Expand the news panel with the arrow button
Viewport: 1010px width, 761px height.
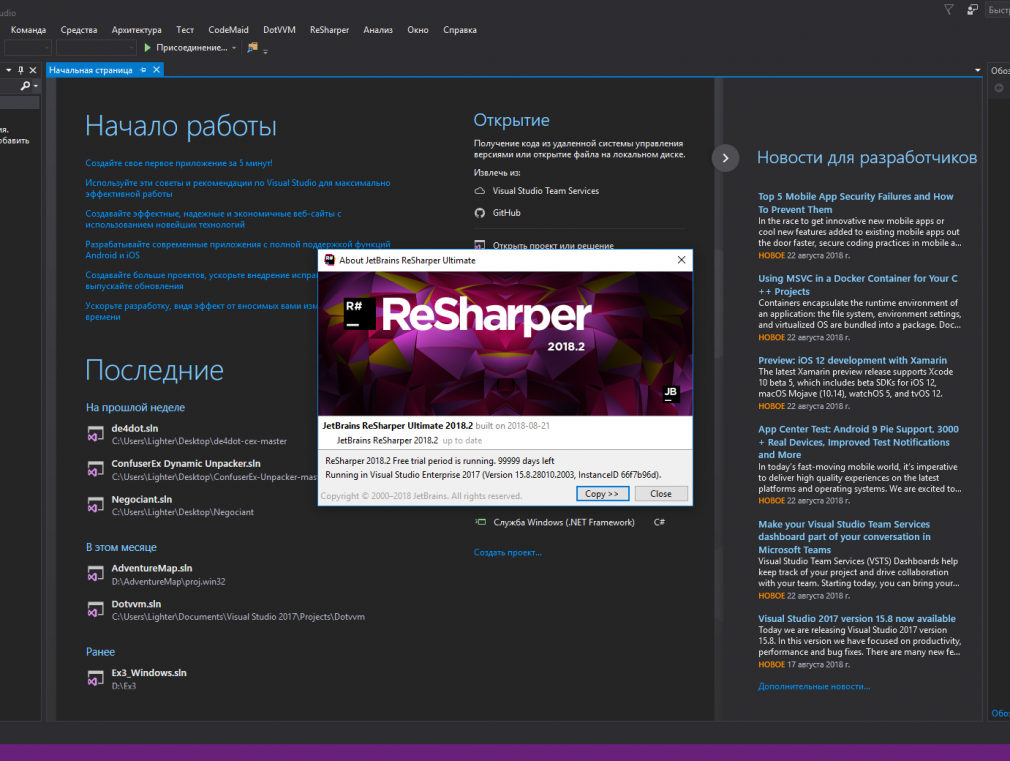[725, 158]
